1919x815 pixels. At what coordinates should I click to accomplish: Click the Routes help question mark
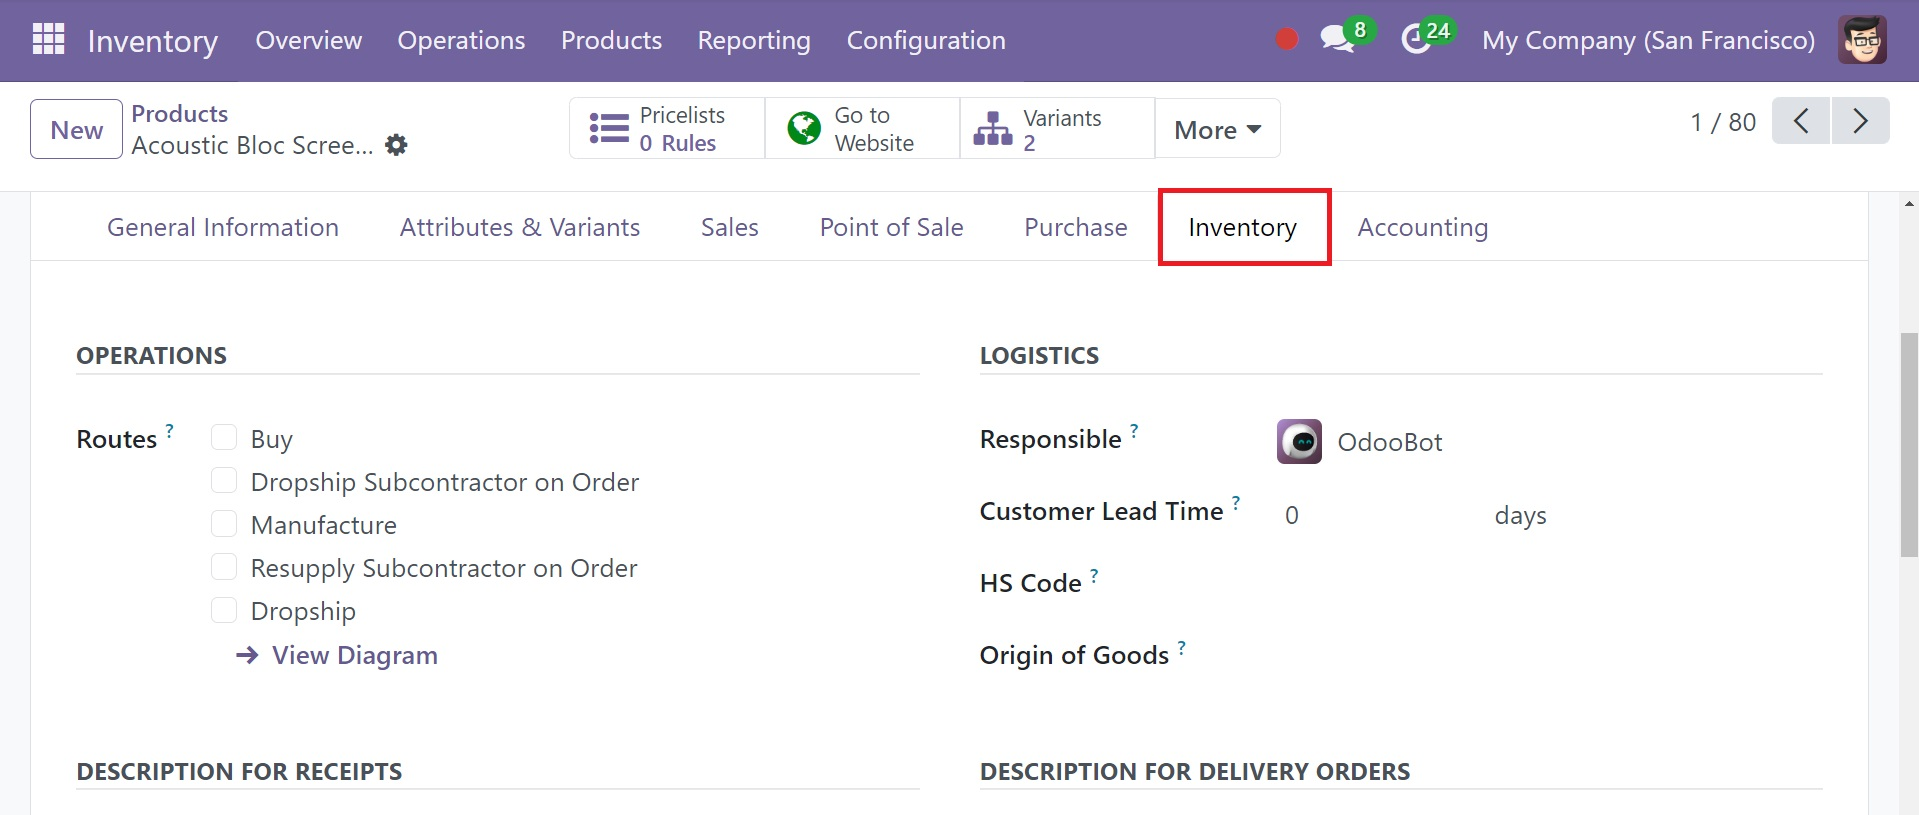169,431
